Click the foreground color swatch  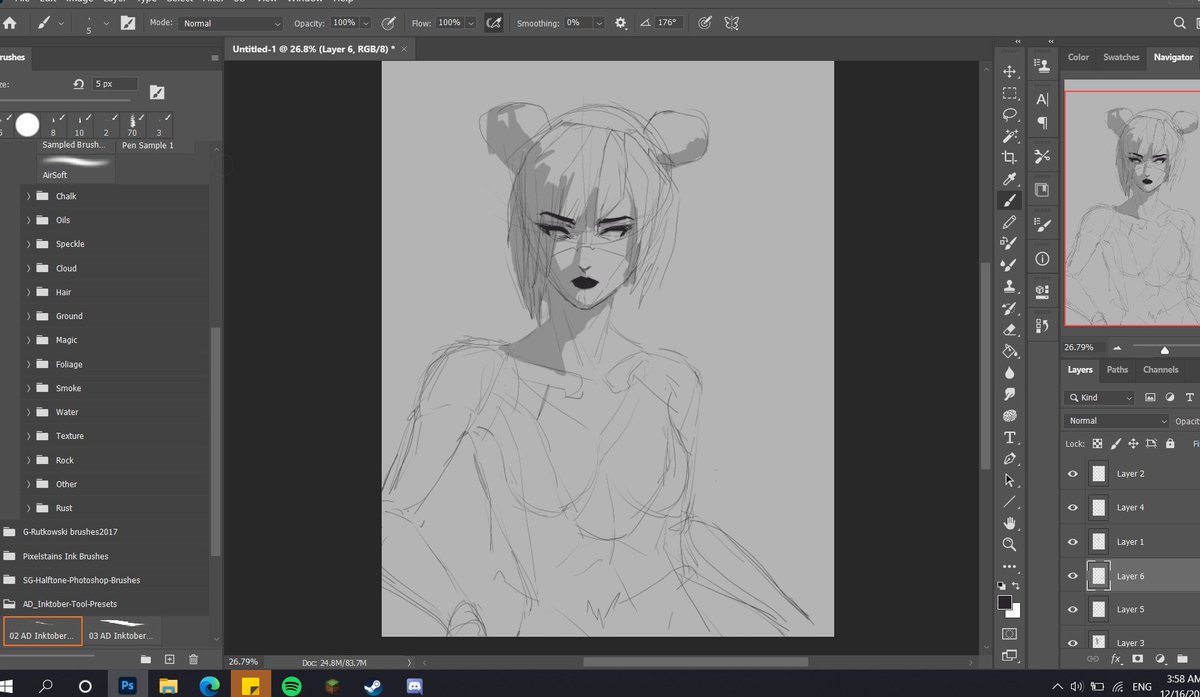1004,602
